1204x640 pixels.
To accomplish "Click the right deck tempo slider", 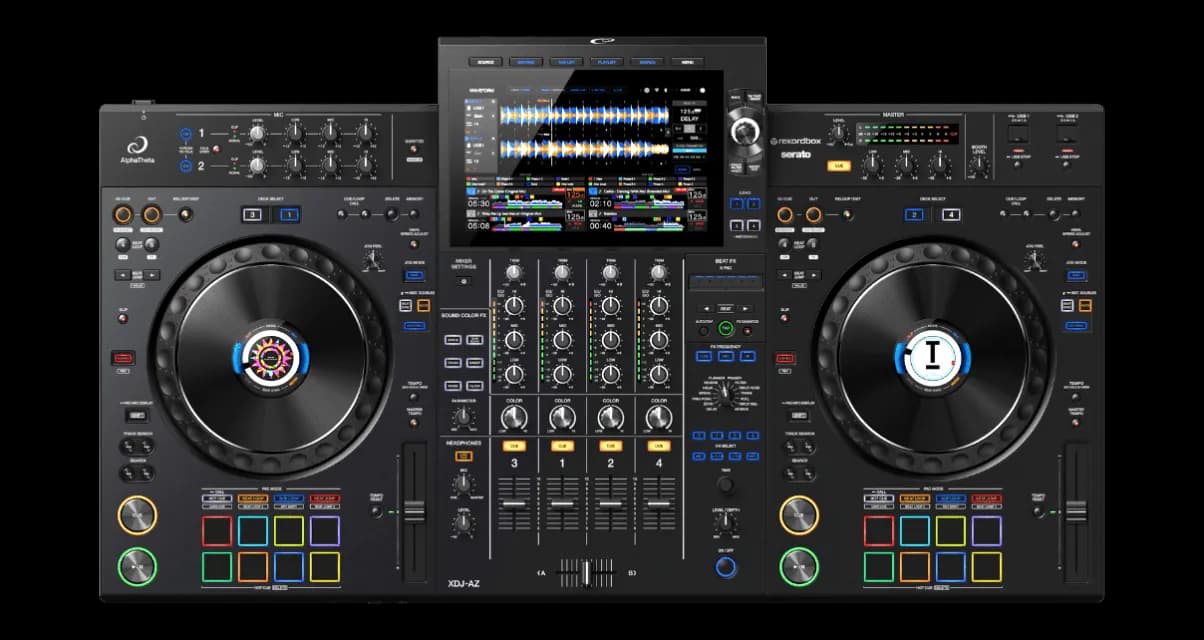I will [1075, 512].
